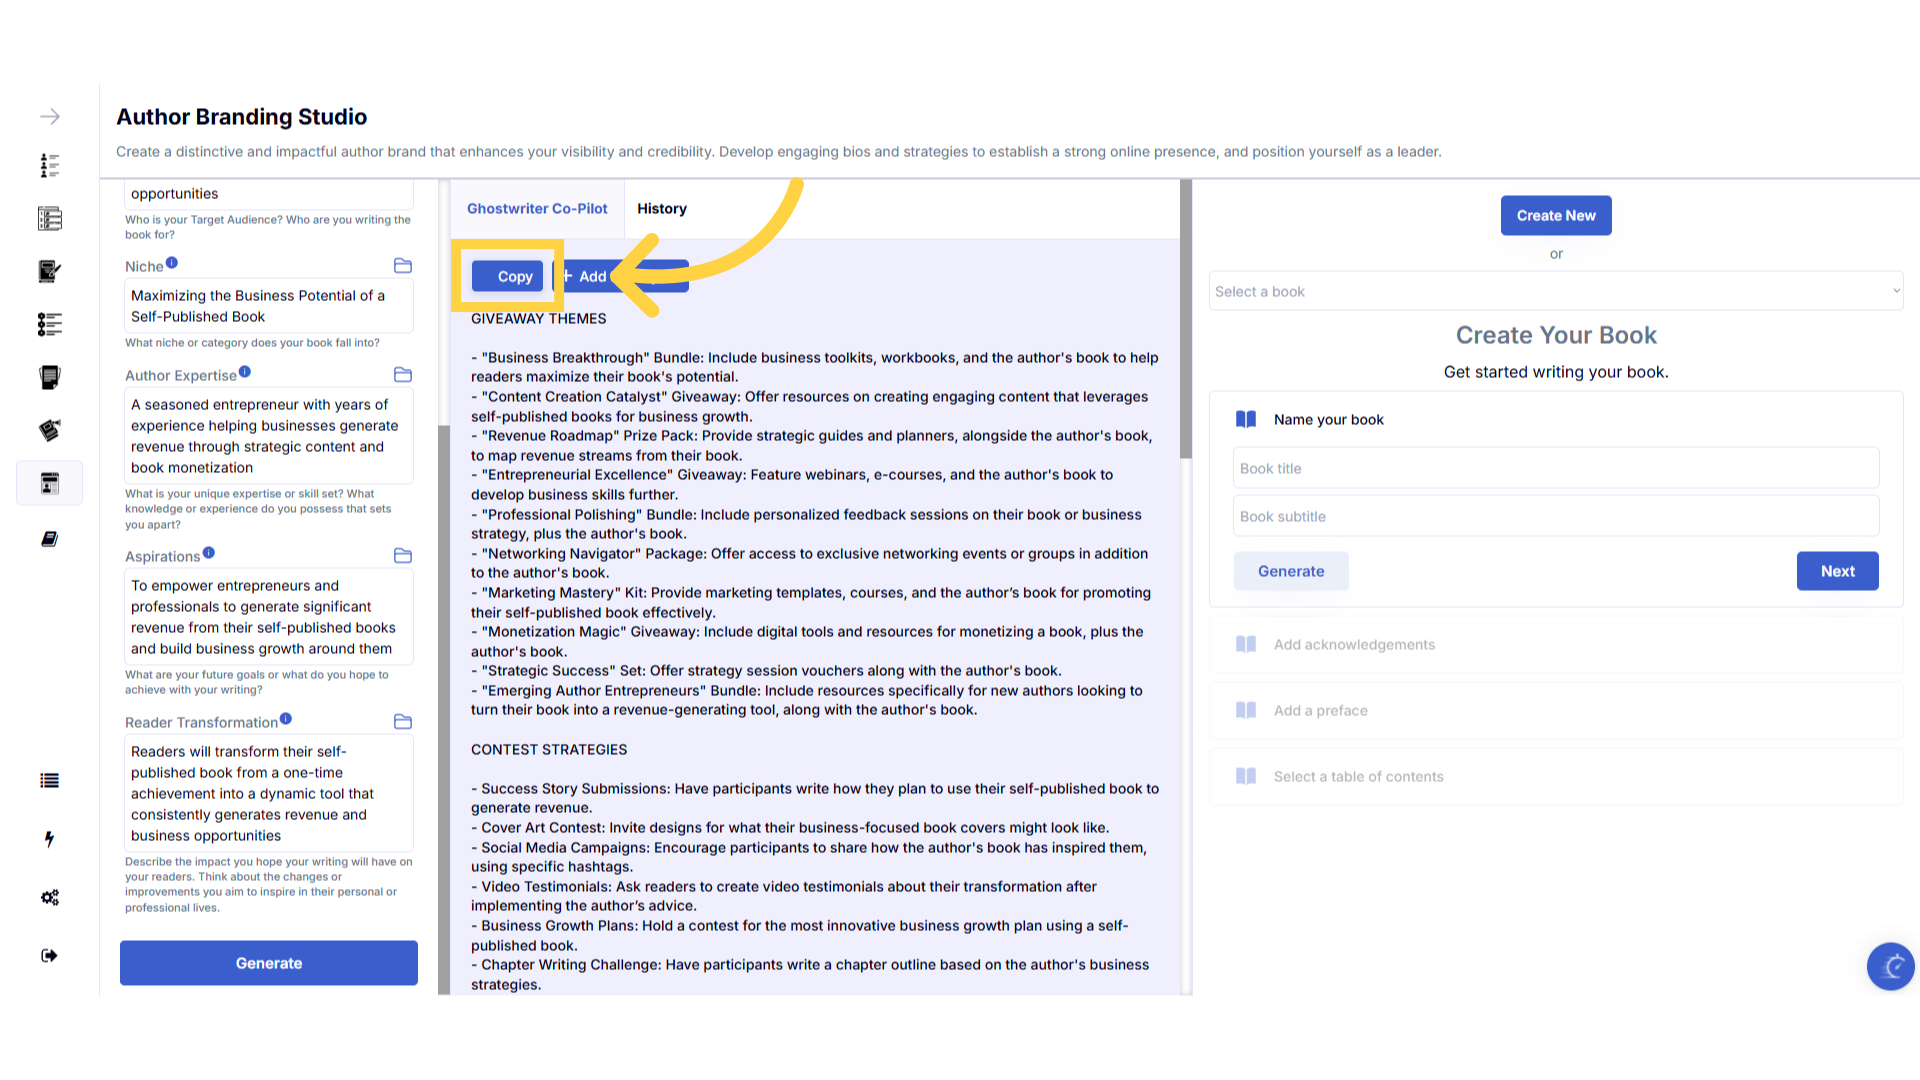Click the folder icon beside Niche
The image size is (1920, 1080).
click(x=403, y=266)
